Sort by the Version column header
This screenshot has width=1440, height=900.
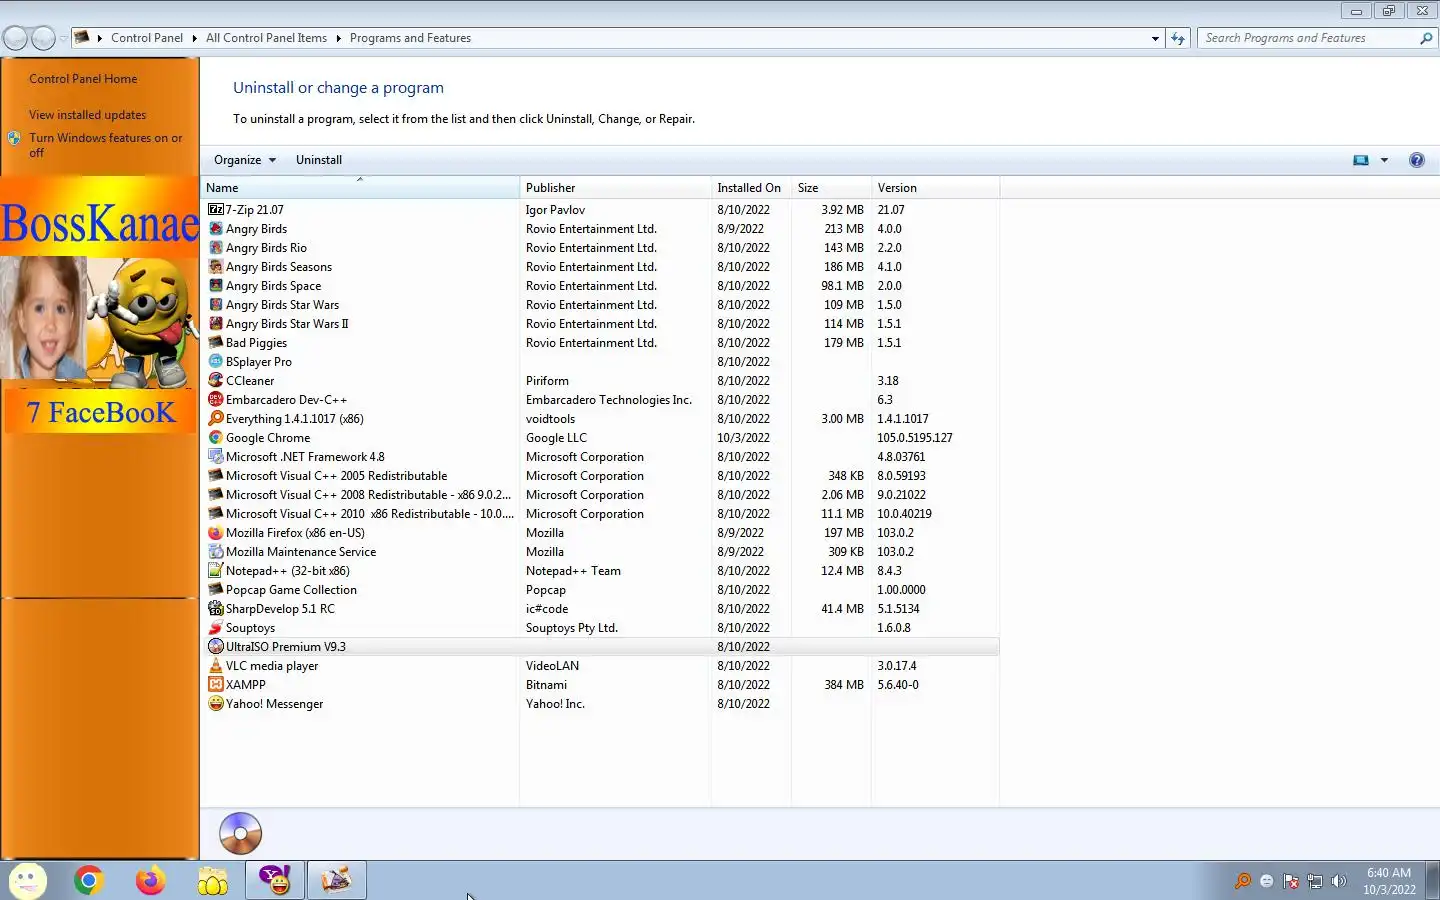[x=935, y=188]
